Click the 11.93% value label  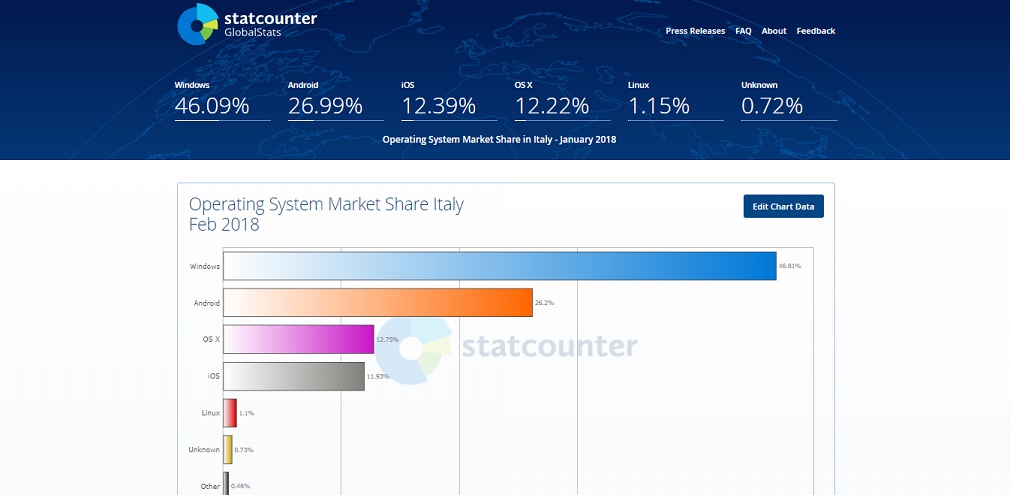378,376
